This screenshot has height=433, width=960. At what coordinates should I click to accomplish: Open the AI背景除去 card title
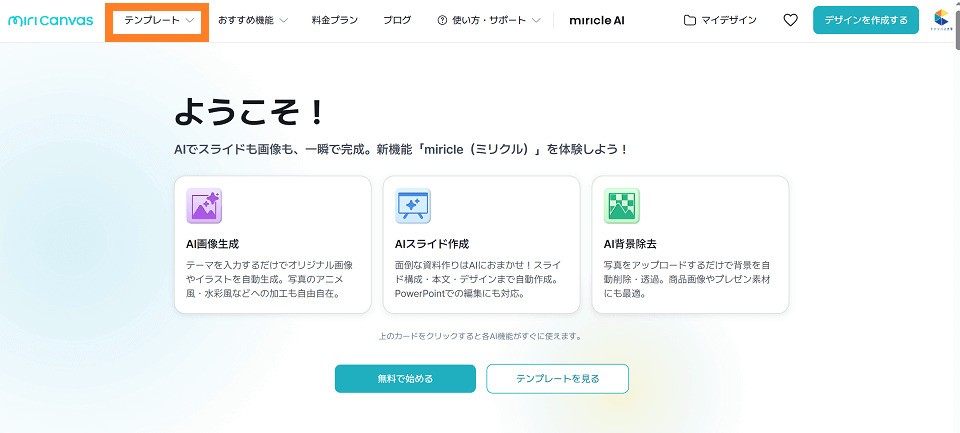[x=630, y=243]
